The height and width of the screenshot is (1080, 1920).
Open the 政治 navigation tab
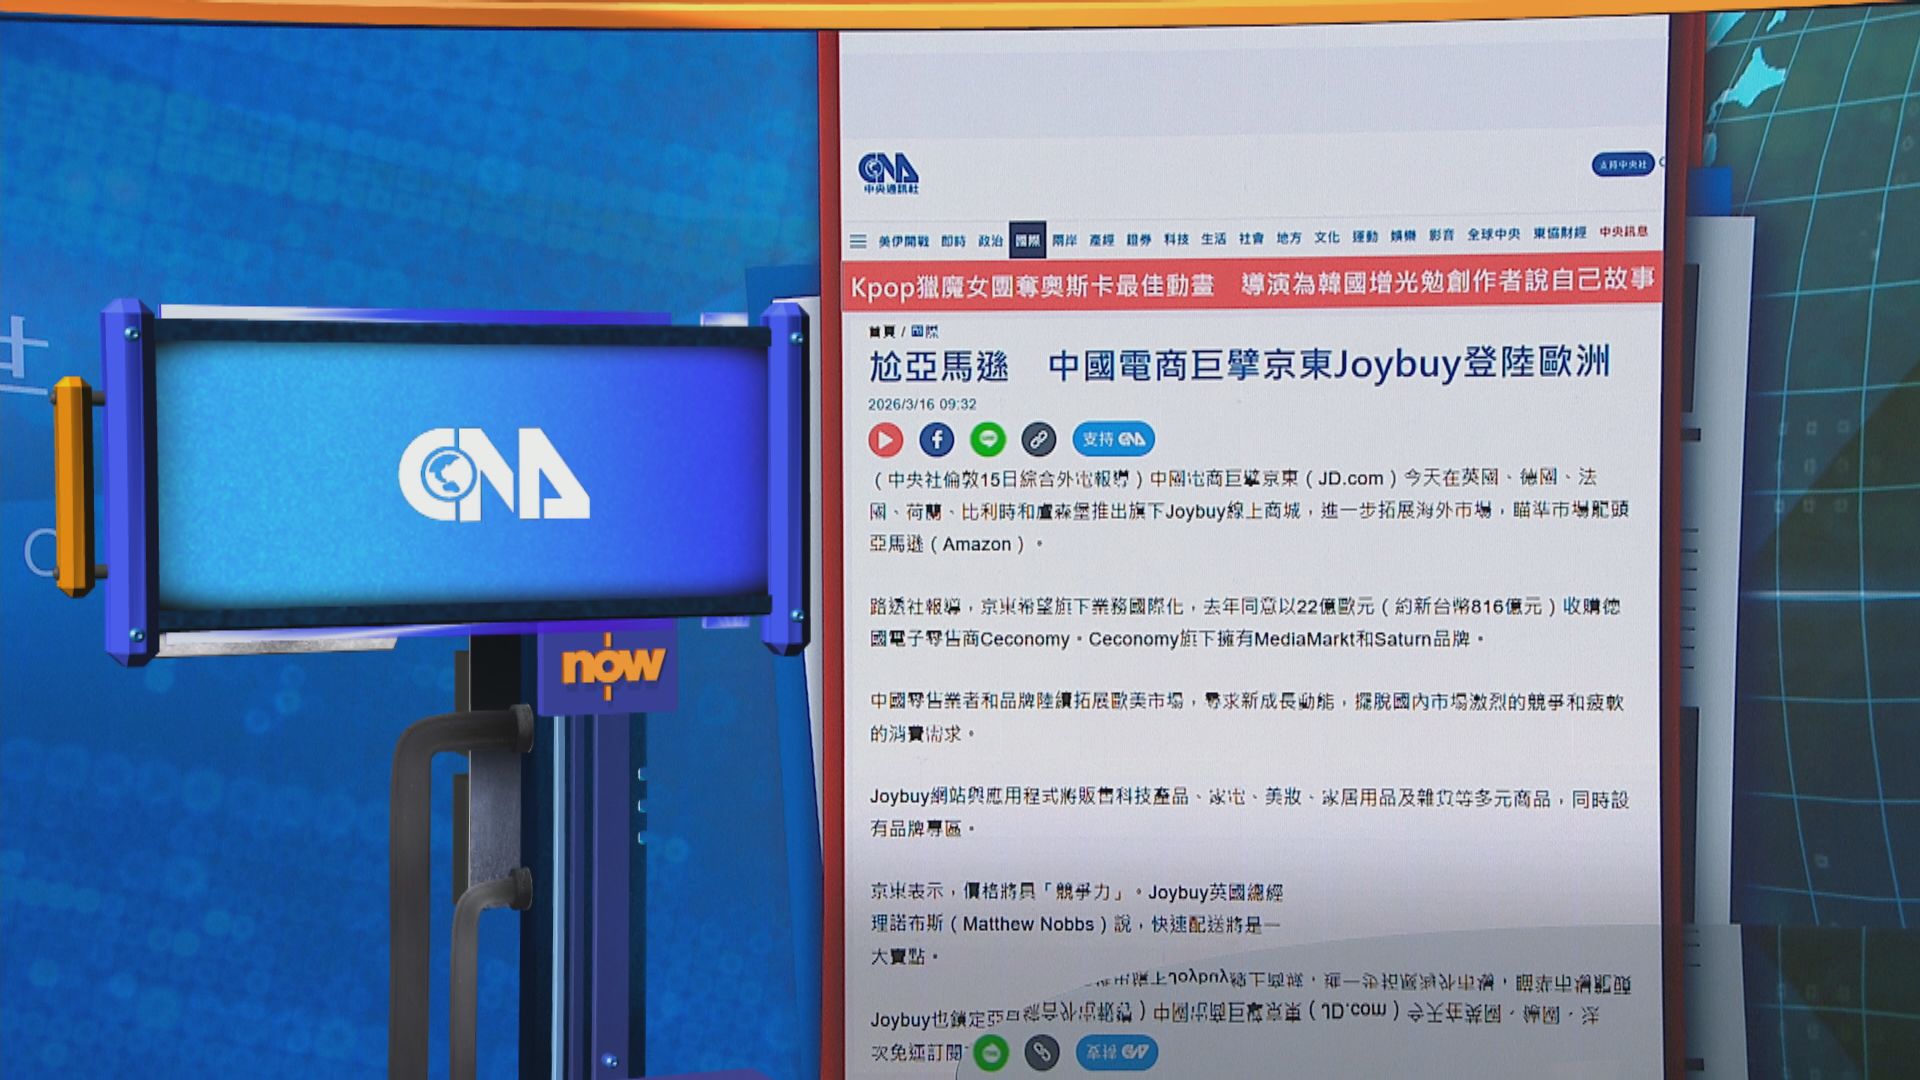pyautogui.click(x=990, y=241)
